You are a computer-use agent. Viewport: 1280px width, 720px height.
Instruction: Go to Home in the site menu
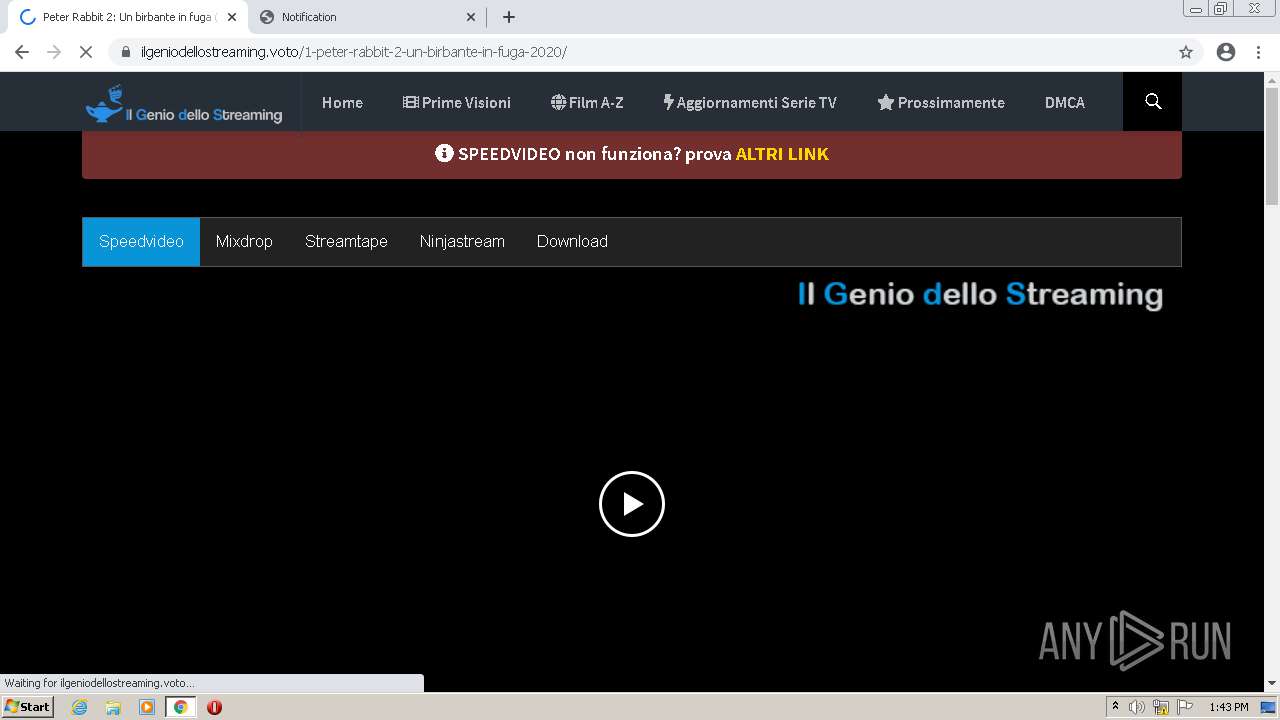342,102
